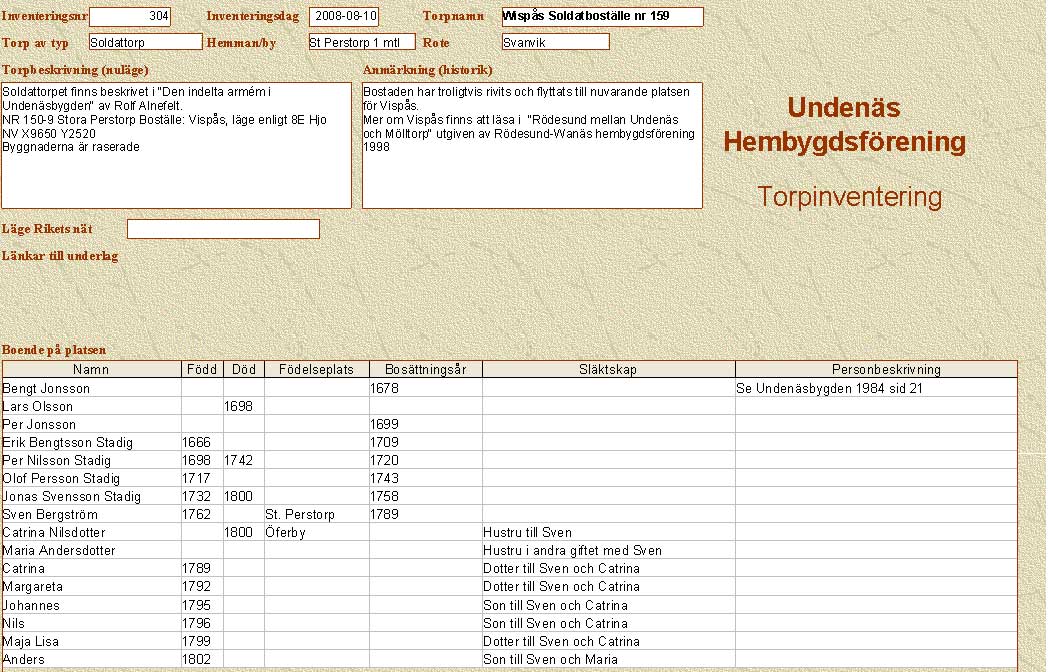Click the Sven Bergström name cell
This screenshot has height=672, width=1048.
(91, 515)
